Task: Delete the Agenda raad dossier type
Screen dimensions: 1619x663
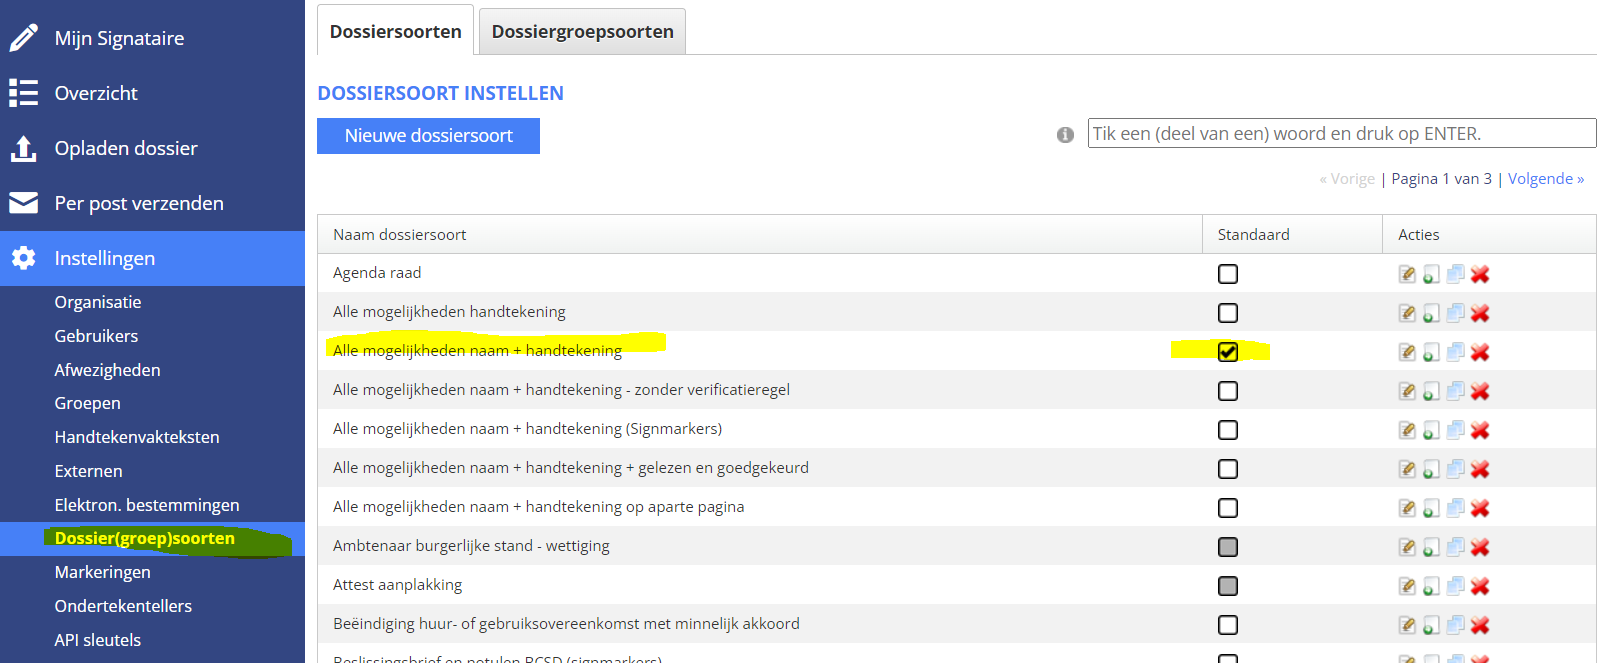Action: 1480,274
